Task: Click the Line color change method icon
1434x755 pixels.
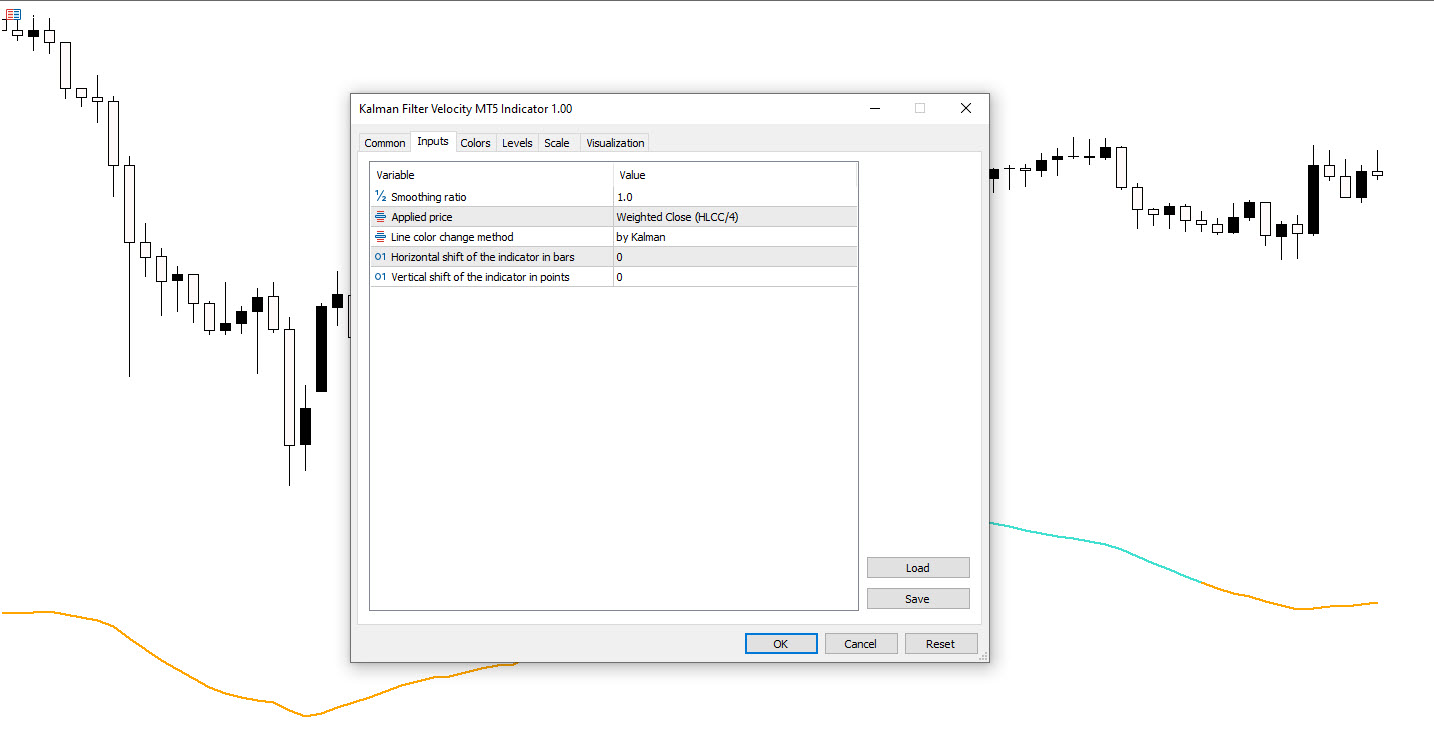Action: pos(380,237)
